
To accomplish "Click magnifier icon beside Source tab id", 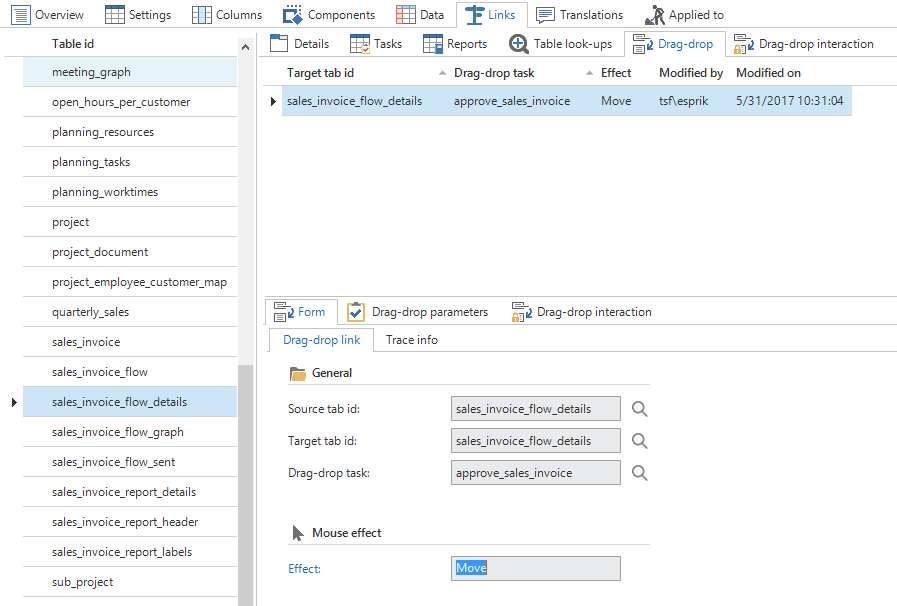I will tap(640, 409).
